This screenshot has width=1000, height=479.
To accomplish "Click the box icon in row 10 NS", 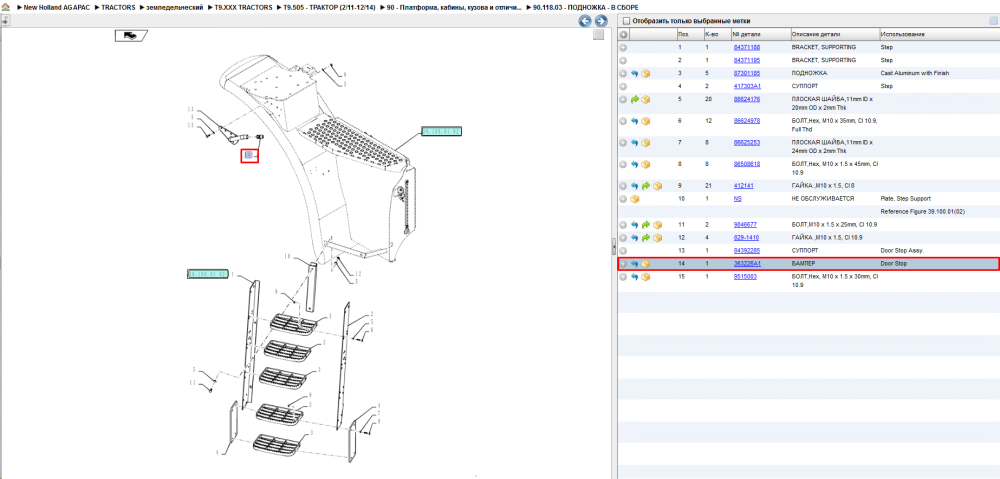I will 635,199.
